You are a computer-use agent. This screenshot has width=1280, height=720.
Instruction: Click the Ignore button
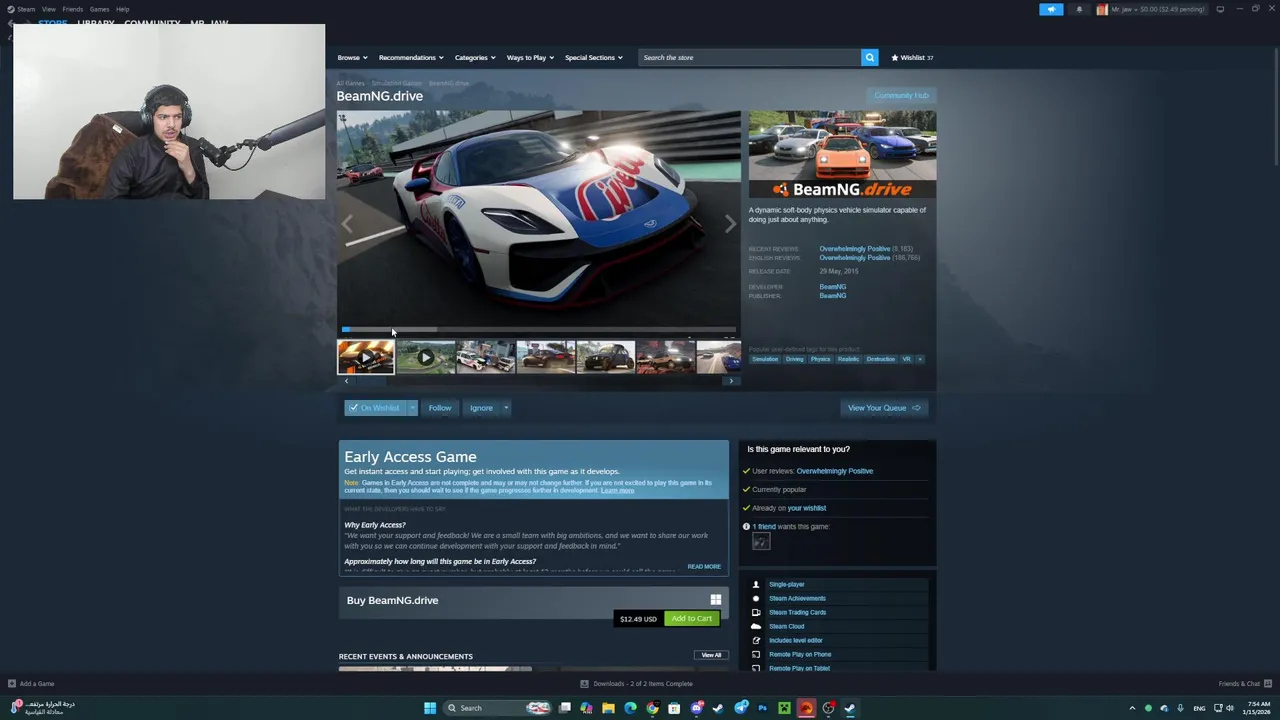click(481, 408)
